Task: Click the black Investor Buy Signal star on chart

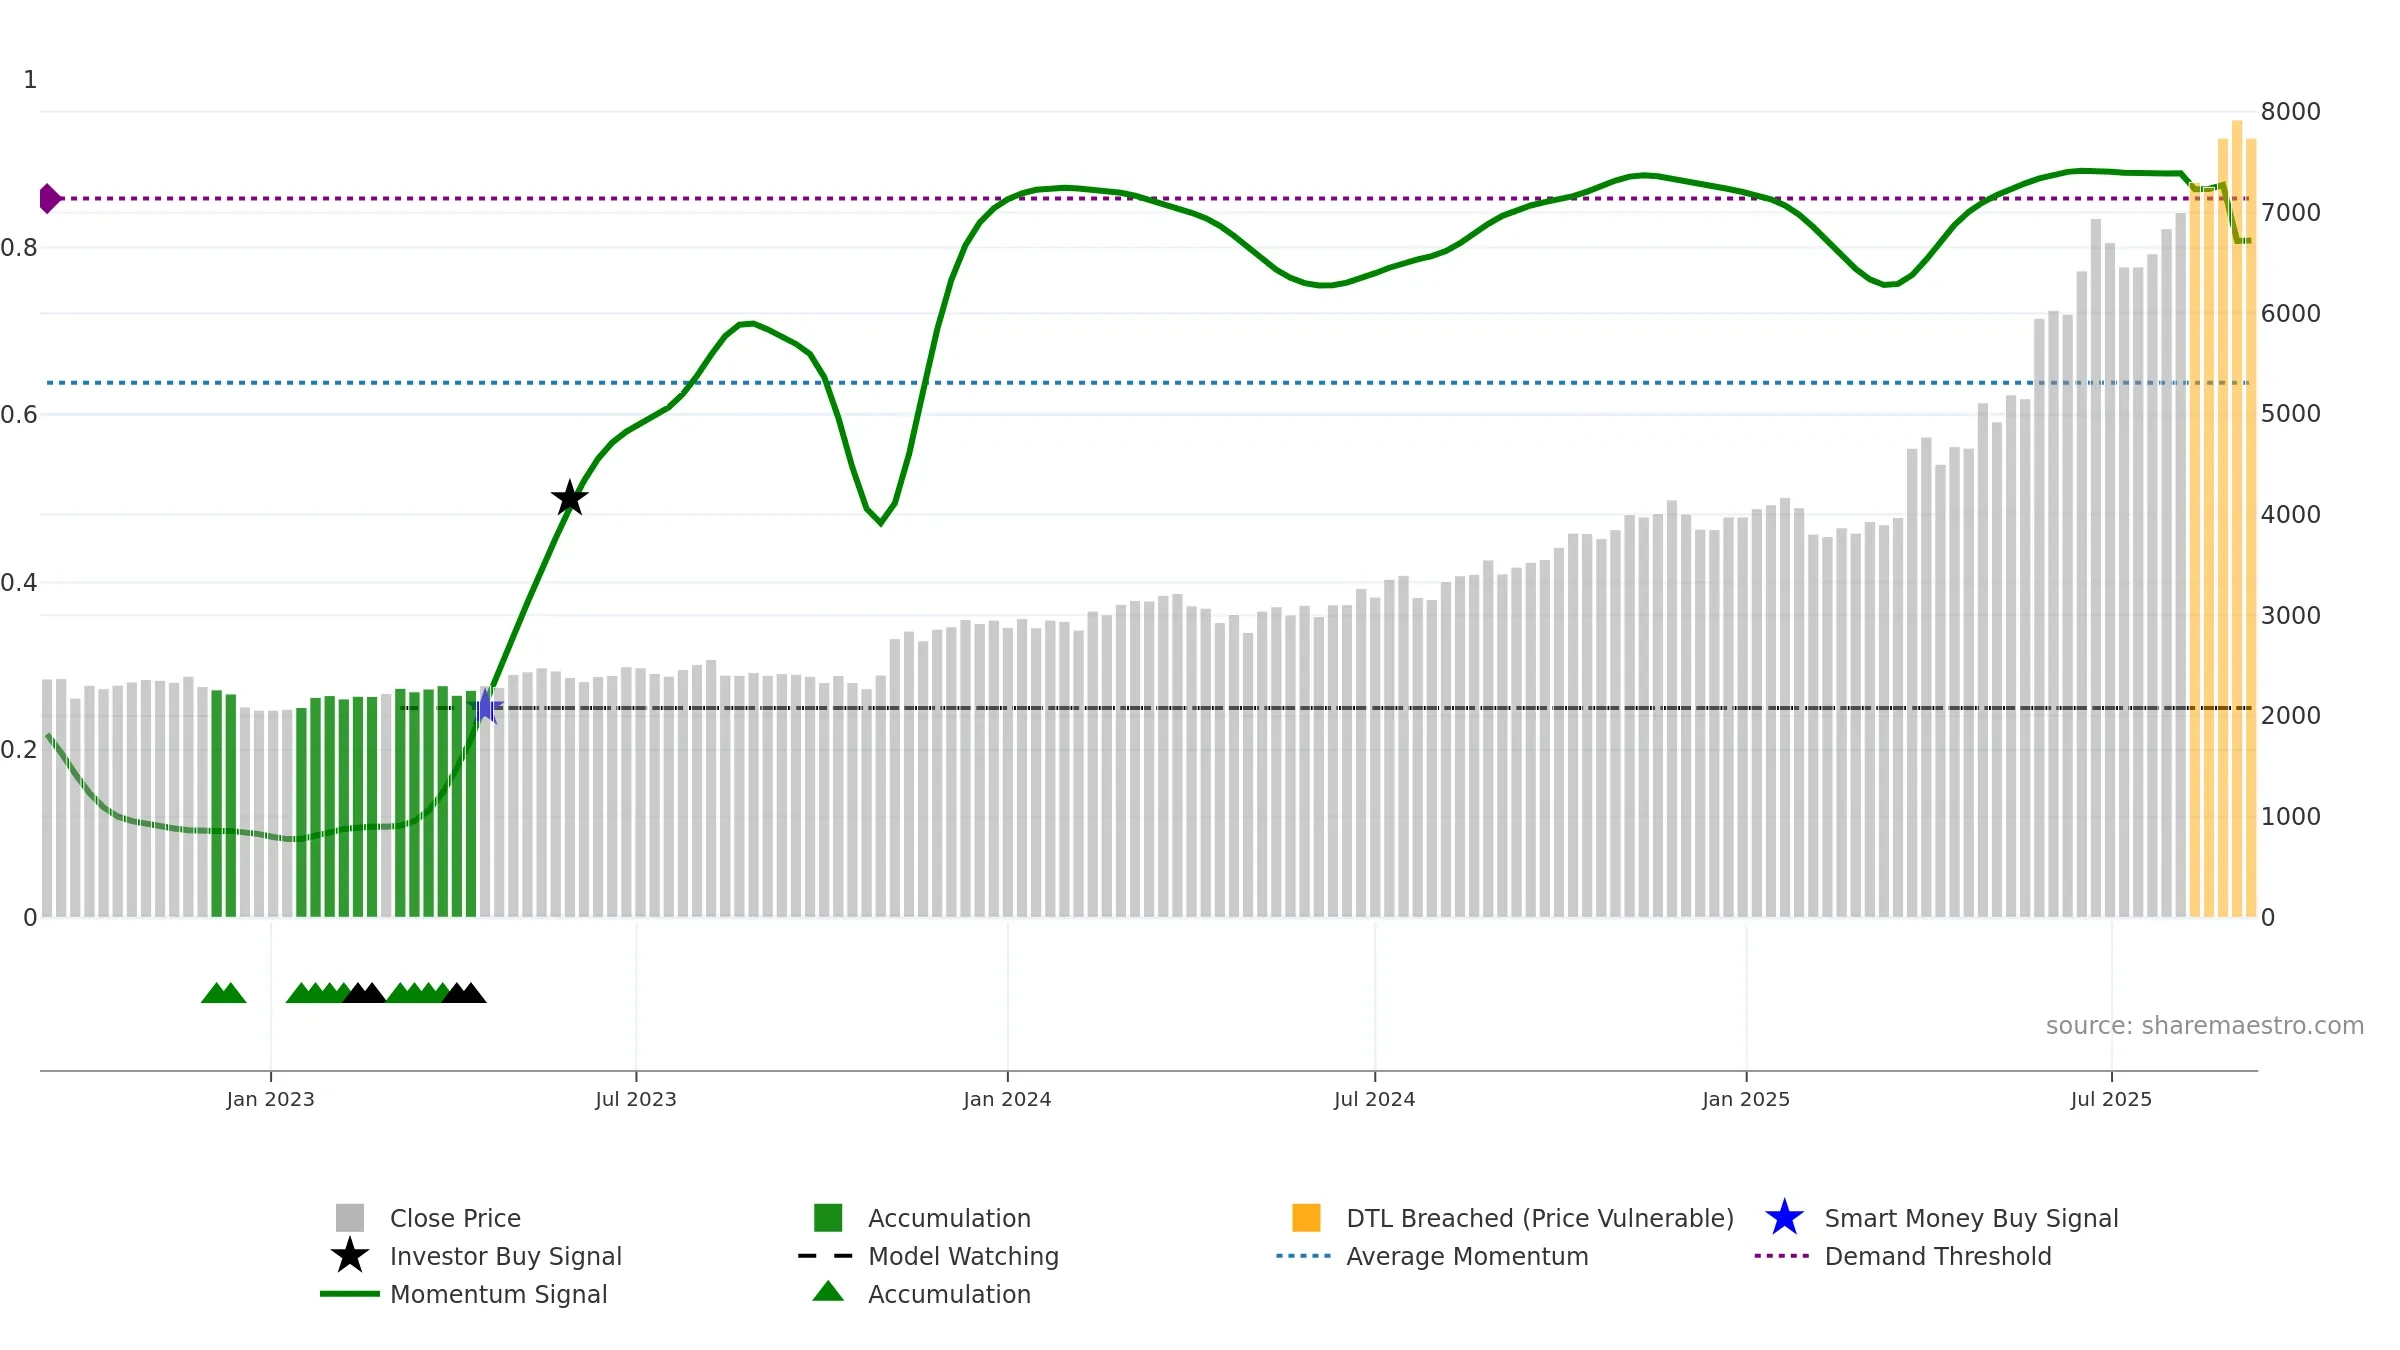Action: pyautogui.click(x=570, y=498)
